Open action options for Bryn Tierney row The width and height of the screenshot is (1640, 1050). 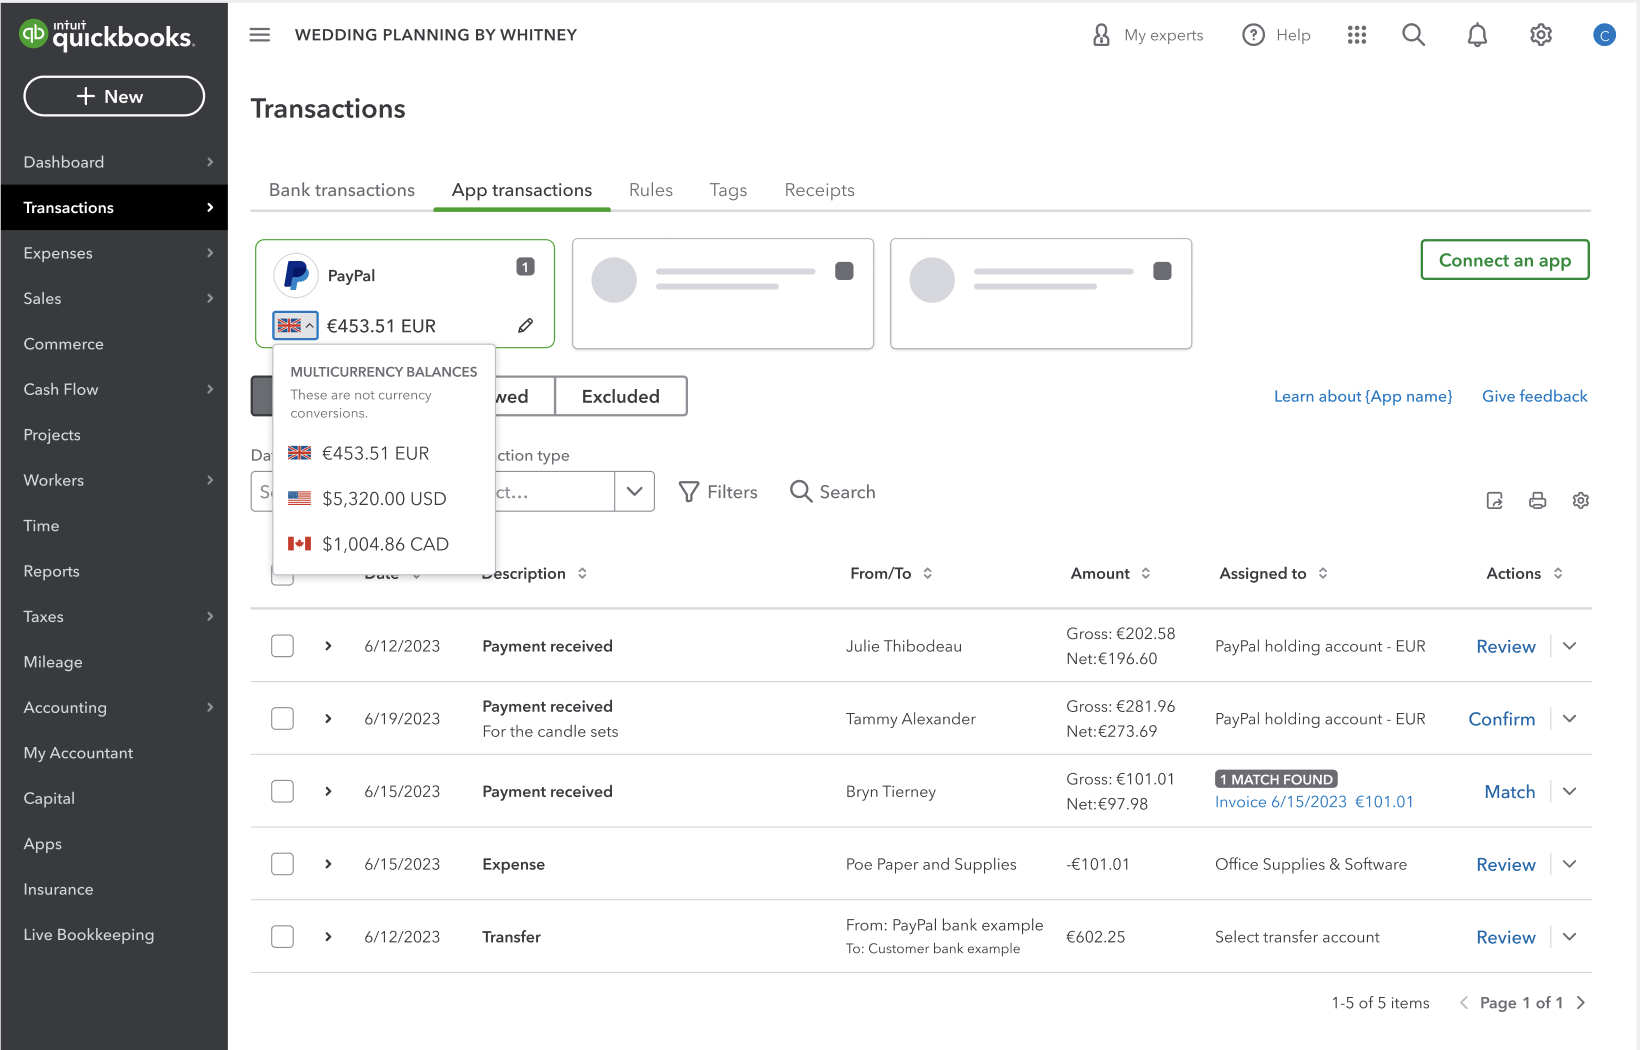[x=1570, y=791]
